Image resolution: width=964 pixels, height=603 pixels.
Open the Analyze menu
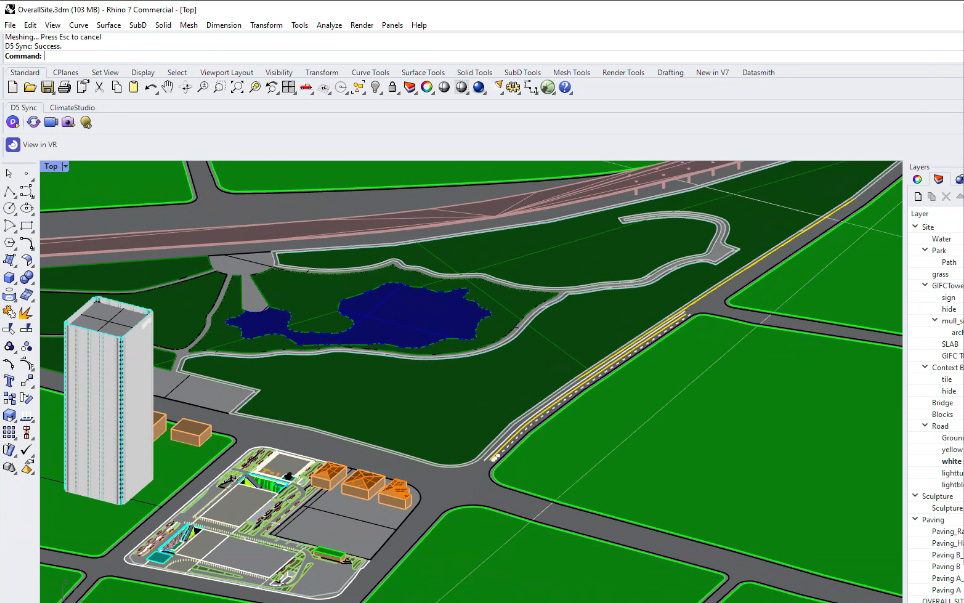pos(329,25)
